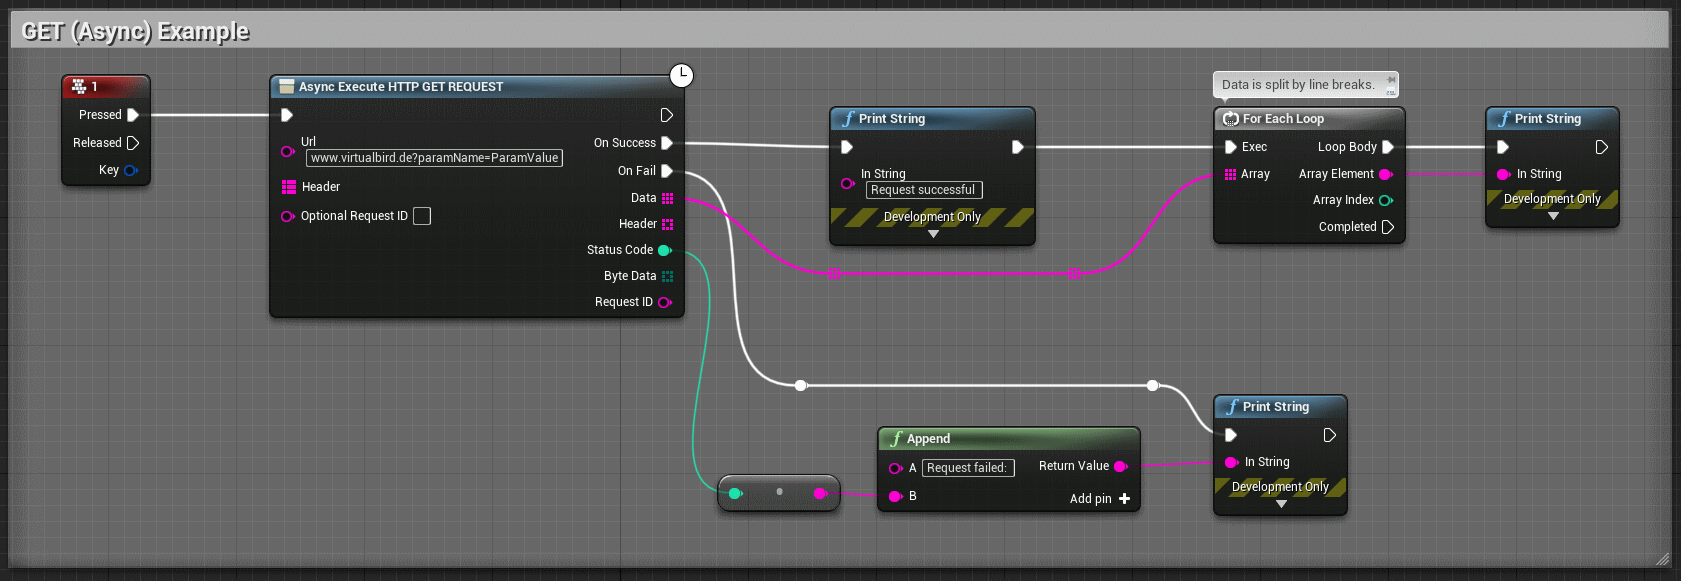Click the Request failed text field in Append
Screen dimensions: 1681x581
click(x=967, y=468)
